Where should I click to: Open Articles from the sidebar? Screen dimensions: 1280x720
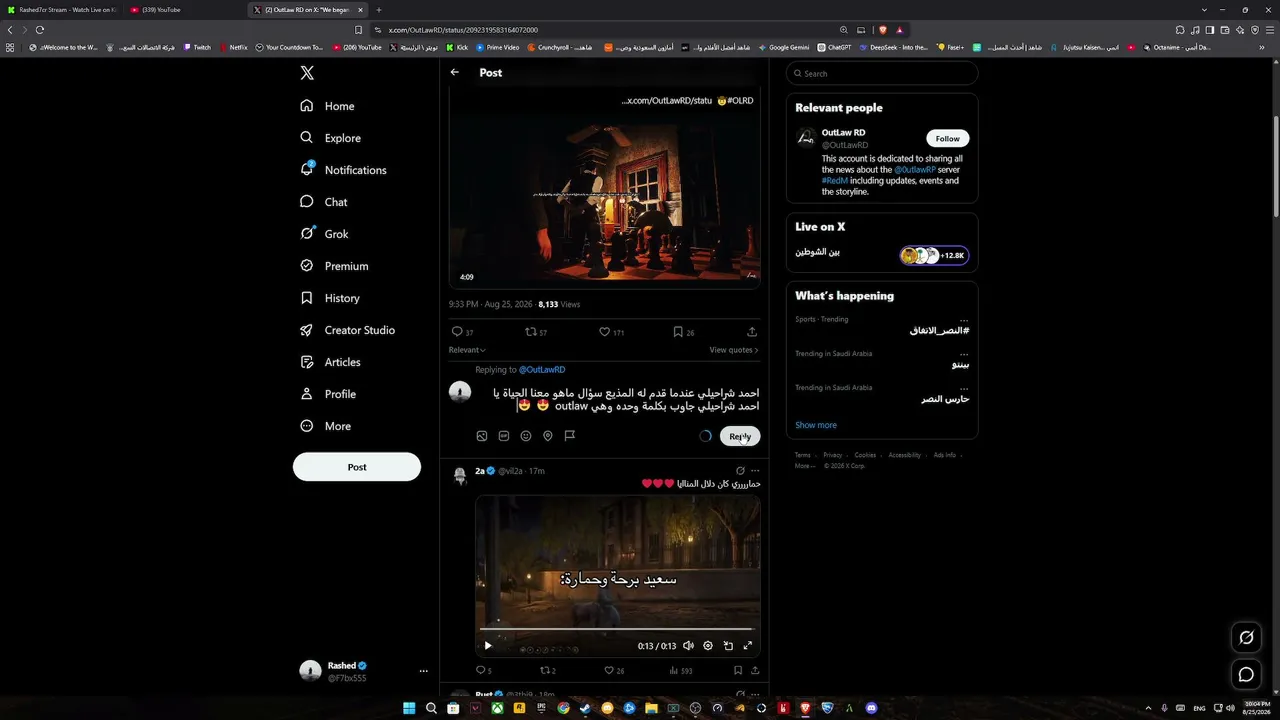click(x=330, y=362)
